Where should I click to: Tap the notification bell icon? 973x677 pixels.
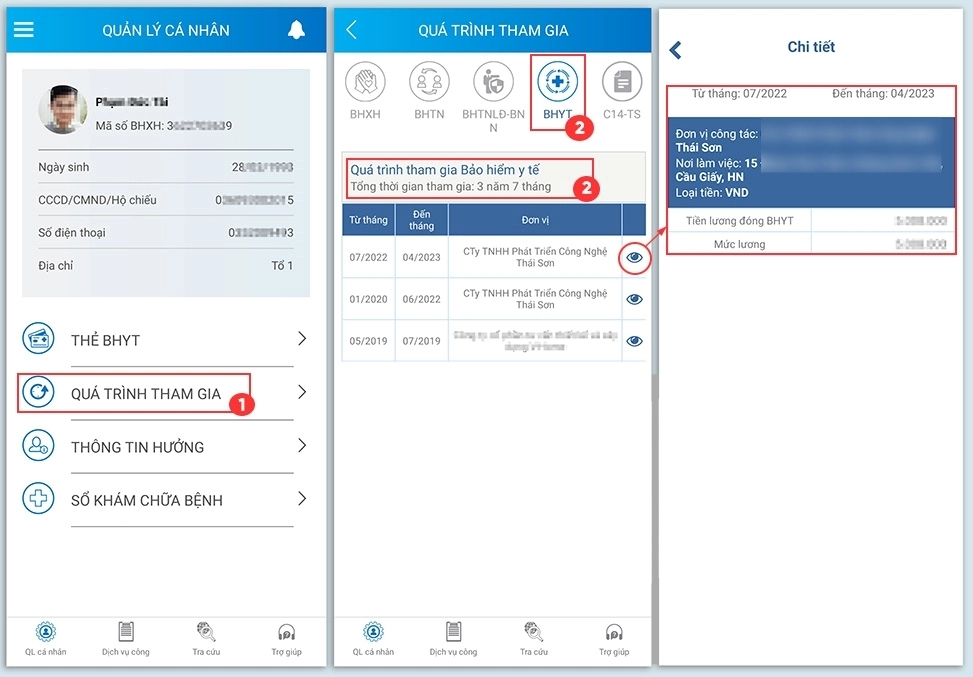(x=297, y=29)
